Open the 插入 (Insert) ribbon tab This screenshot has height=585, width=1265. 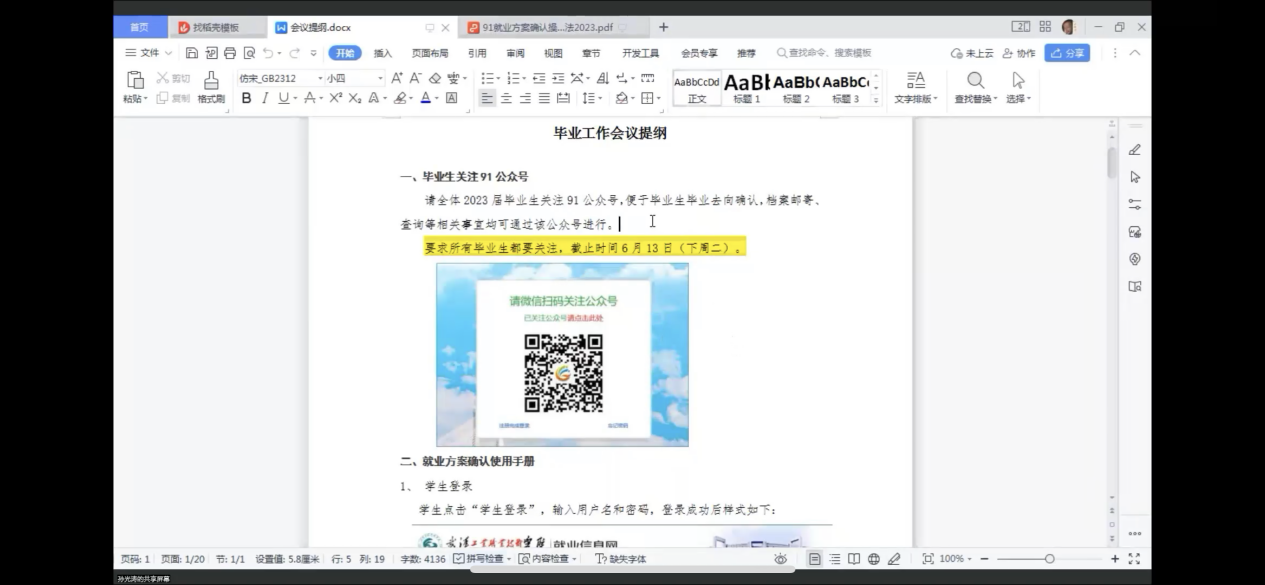click(383, 53)
